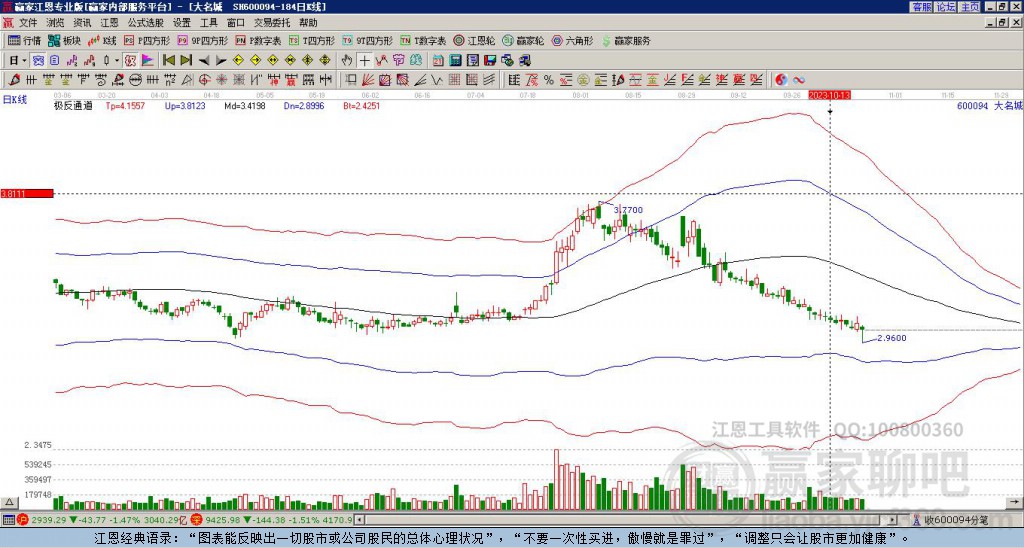Step chart left with black arrow
Image resolution: width=1024 pixels, height=548 pixels.
[x=204, y=61]
